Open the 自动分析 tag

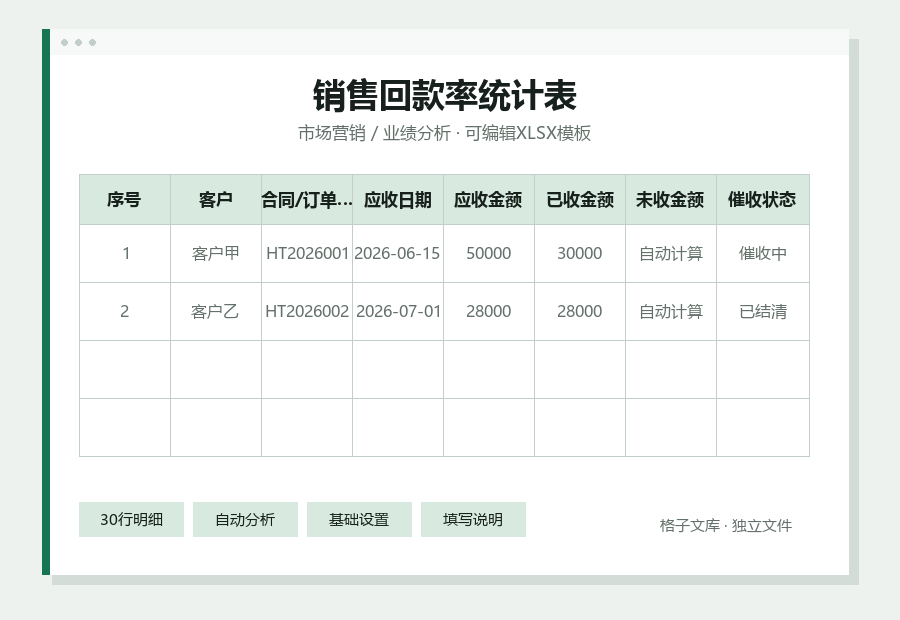(245, 520)
